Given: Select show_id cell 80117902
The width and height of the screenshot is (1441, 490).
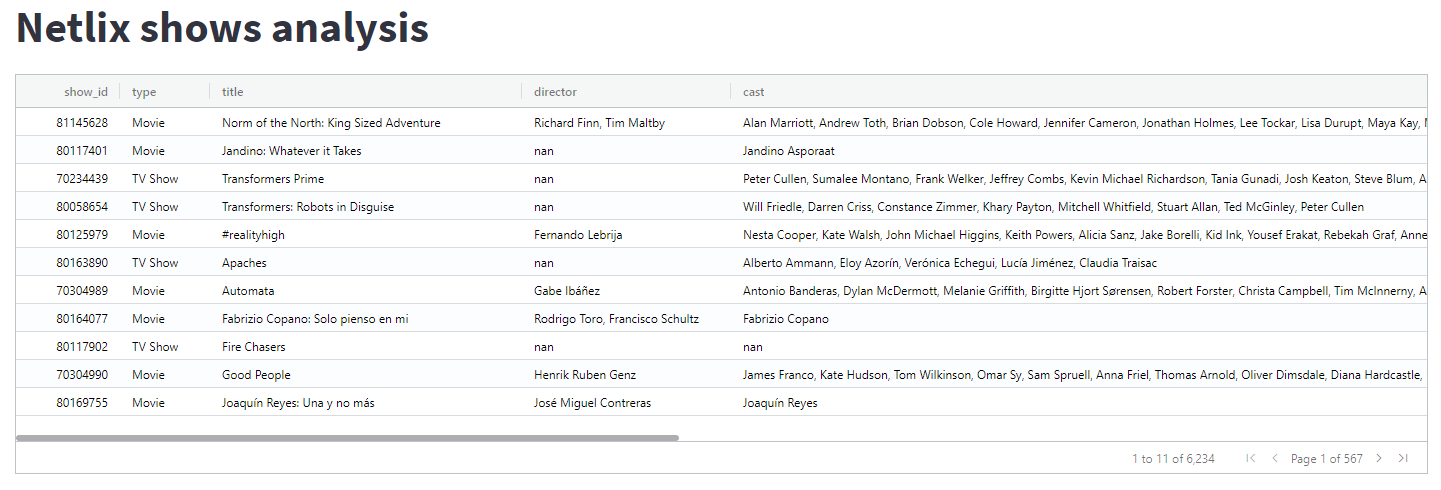Looking at the screenshot, I should point(82,347).
